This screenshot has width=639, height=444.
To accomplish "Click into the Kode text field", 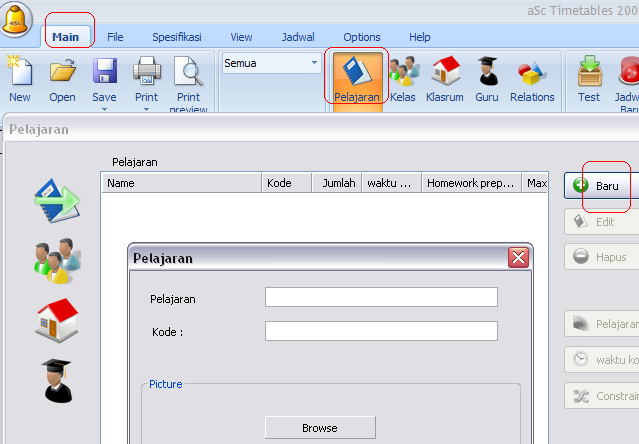I will [x=380, y=331].
